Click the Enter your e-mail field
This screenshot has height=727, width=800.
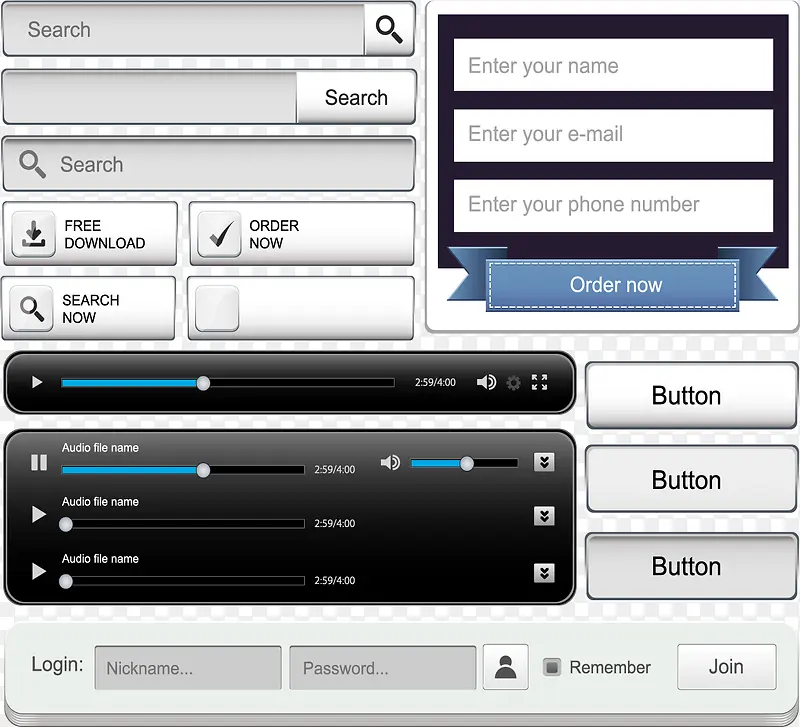(613, 135)
